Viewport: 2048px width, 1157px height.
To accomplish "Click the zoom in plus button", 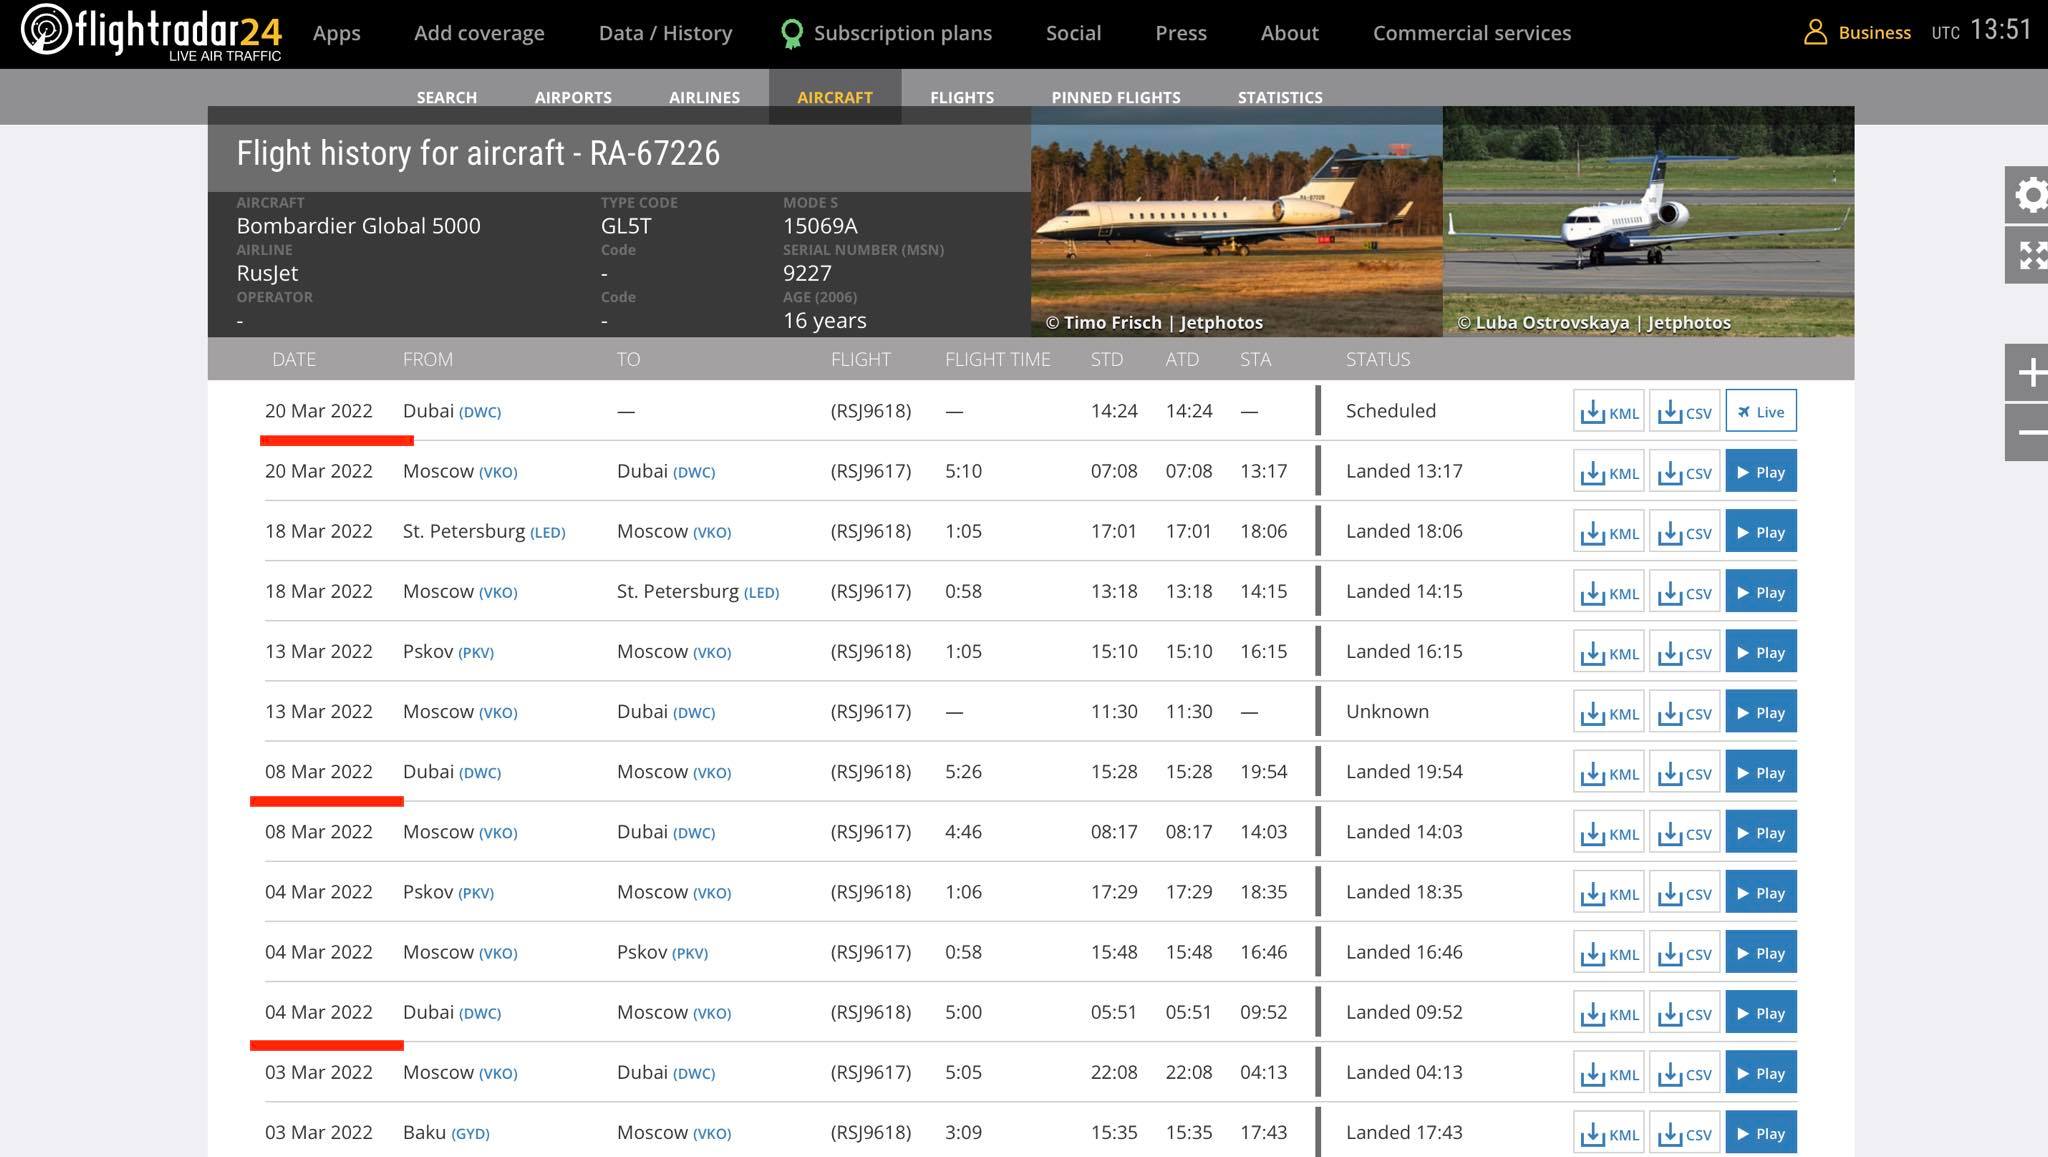I will [2030, 373].
